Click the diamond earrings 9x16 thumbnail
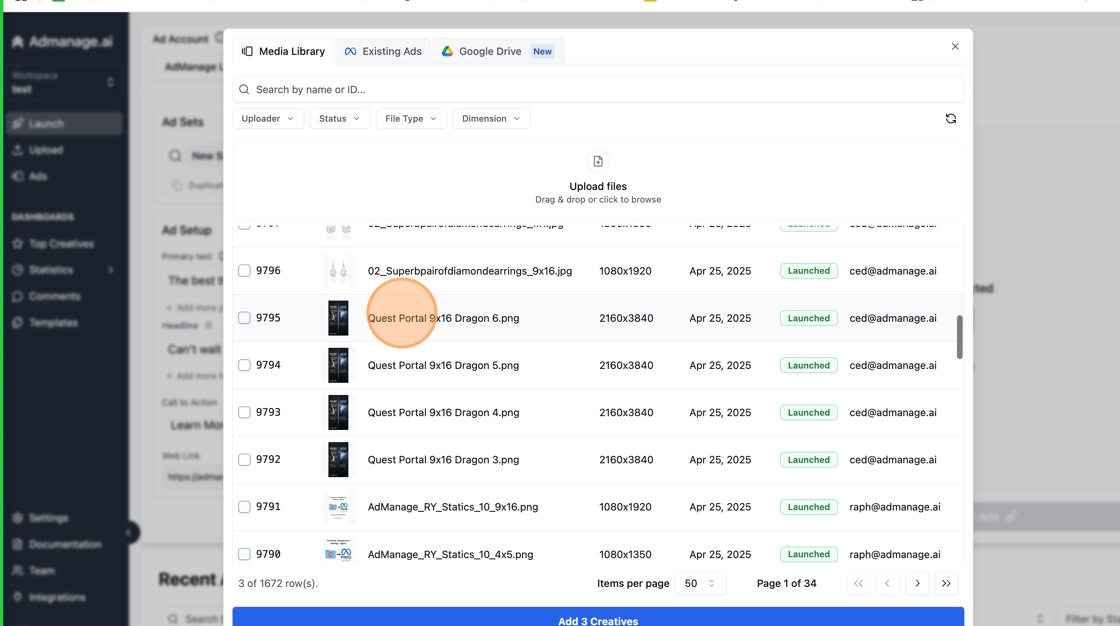This screenshot has width=1120, height=626. [x=338, y=271]
